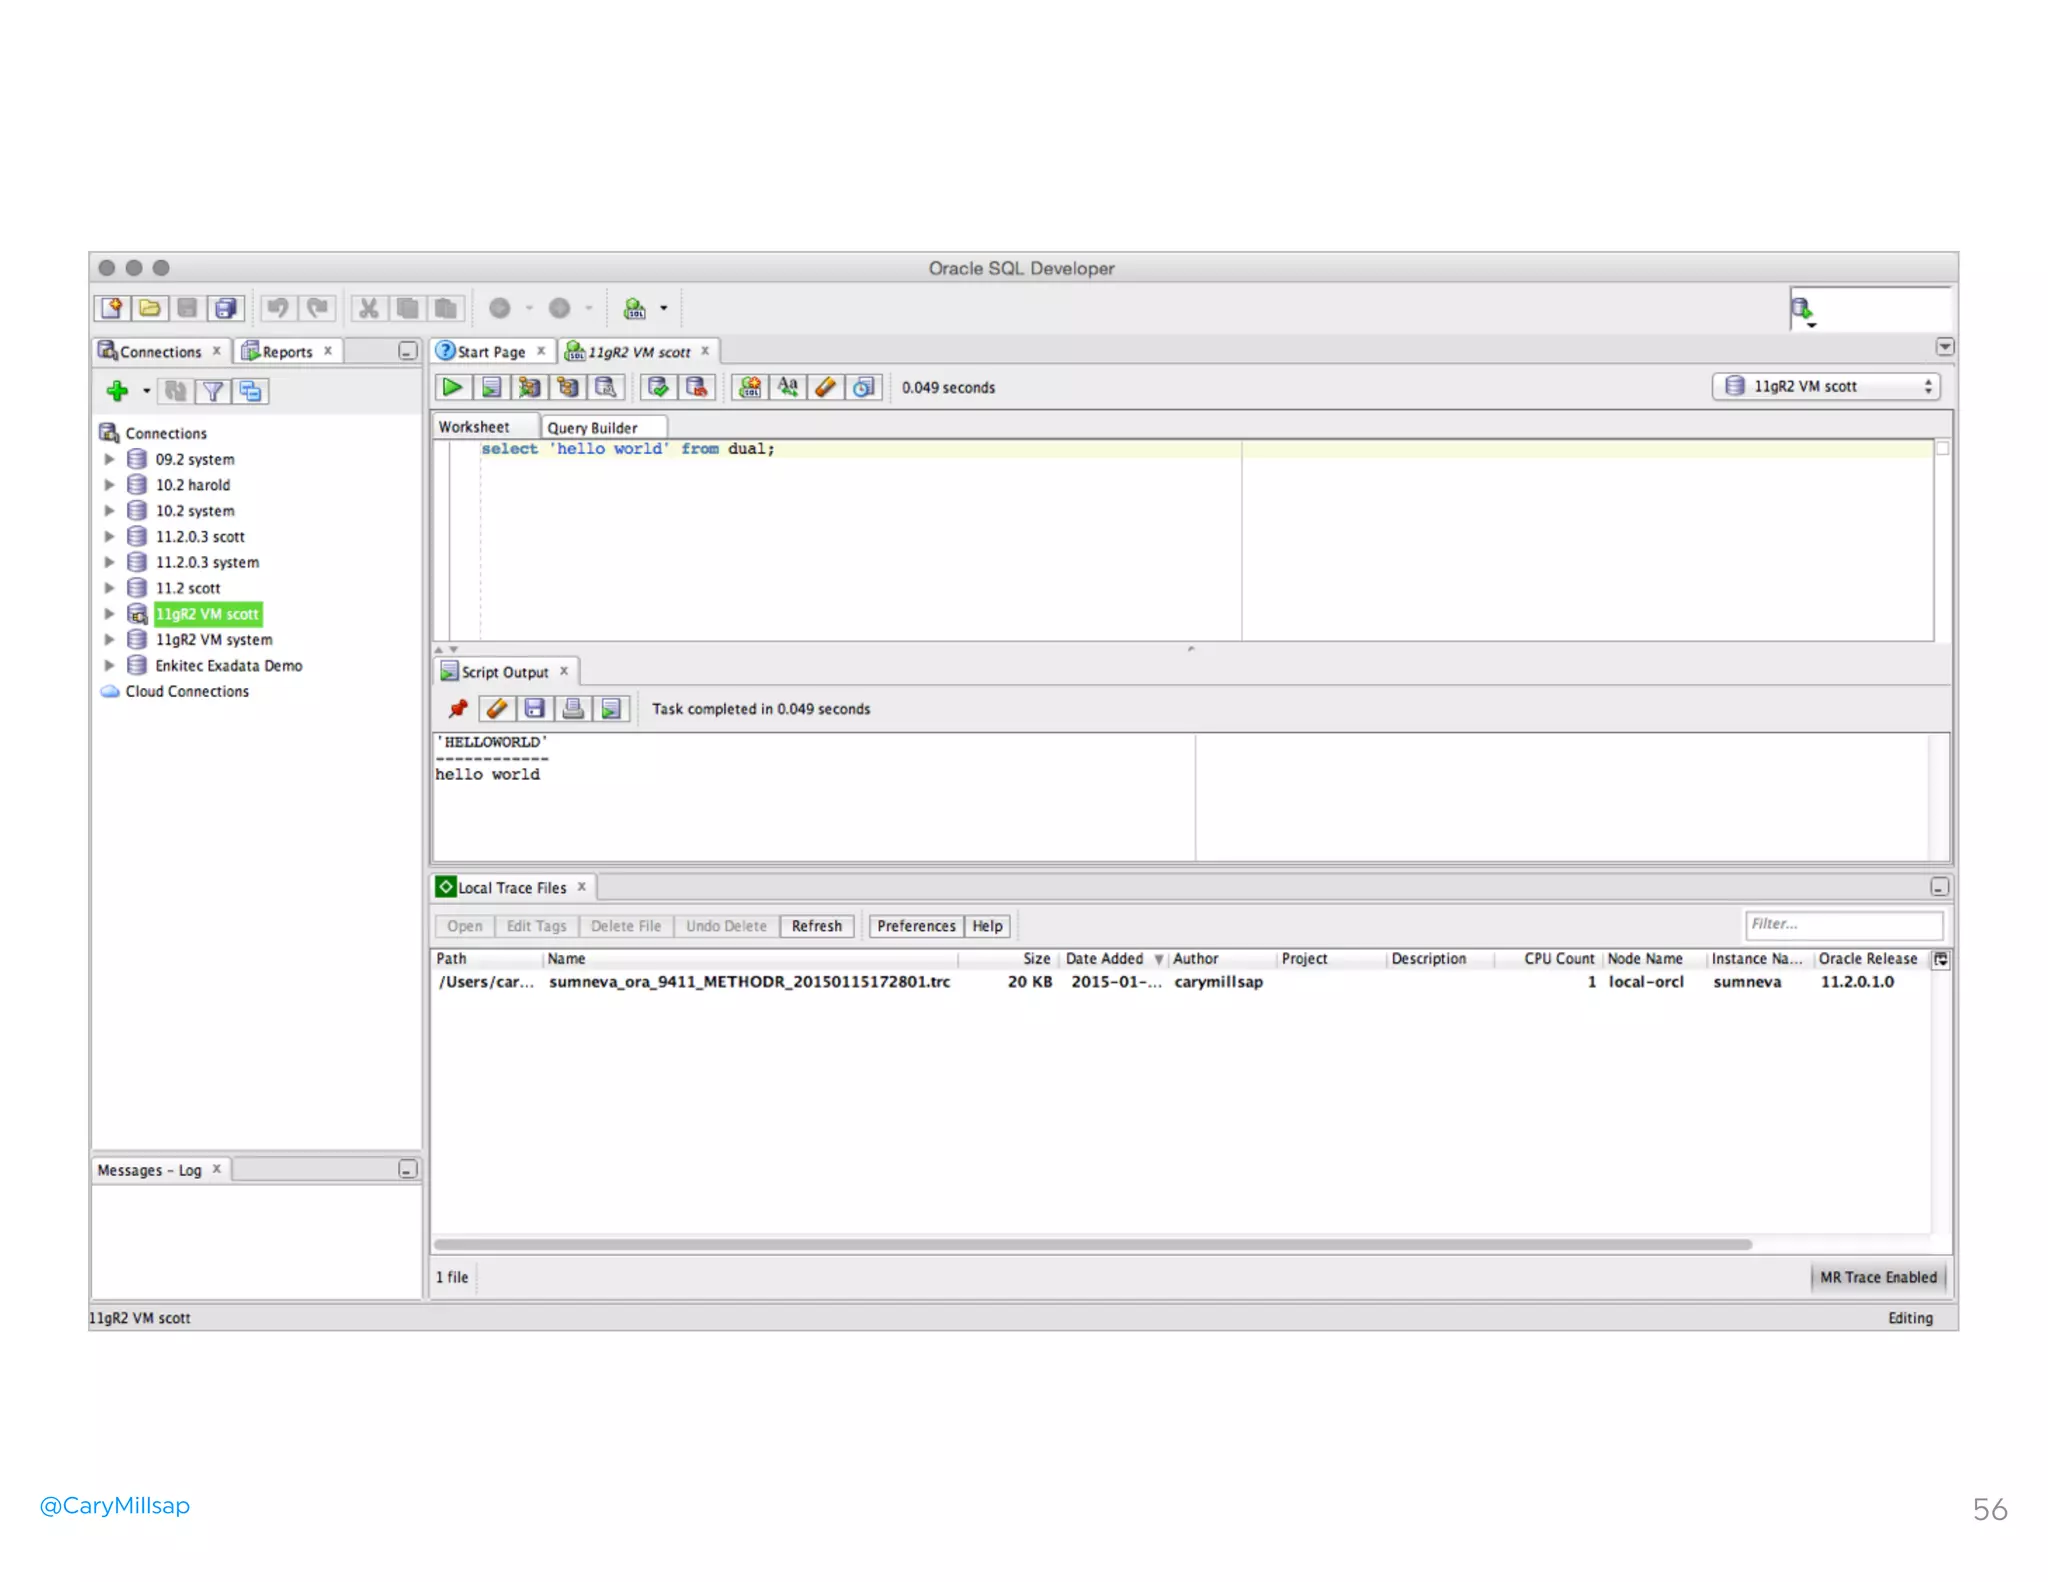
Task: Click the Rollback icon in the worksheet toolbar
Action: coord(697,387)
